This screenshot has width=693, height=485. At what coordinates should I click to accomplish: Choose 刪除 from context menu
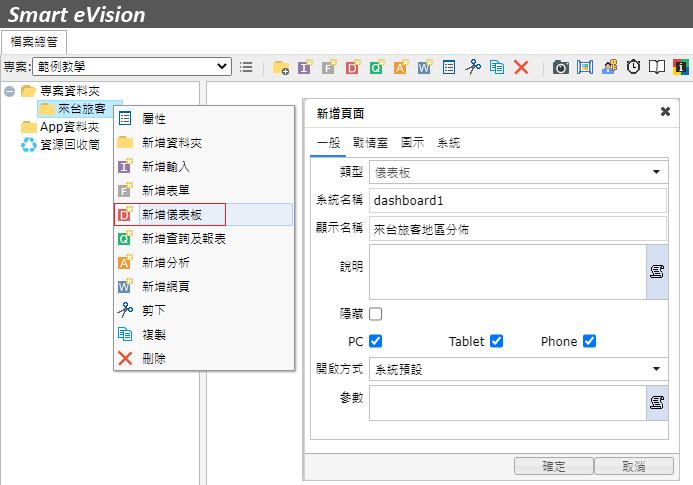tap(204, 359)
